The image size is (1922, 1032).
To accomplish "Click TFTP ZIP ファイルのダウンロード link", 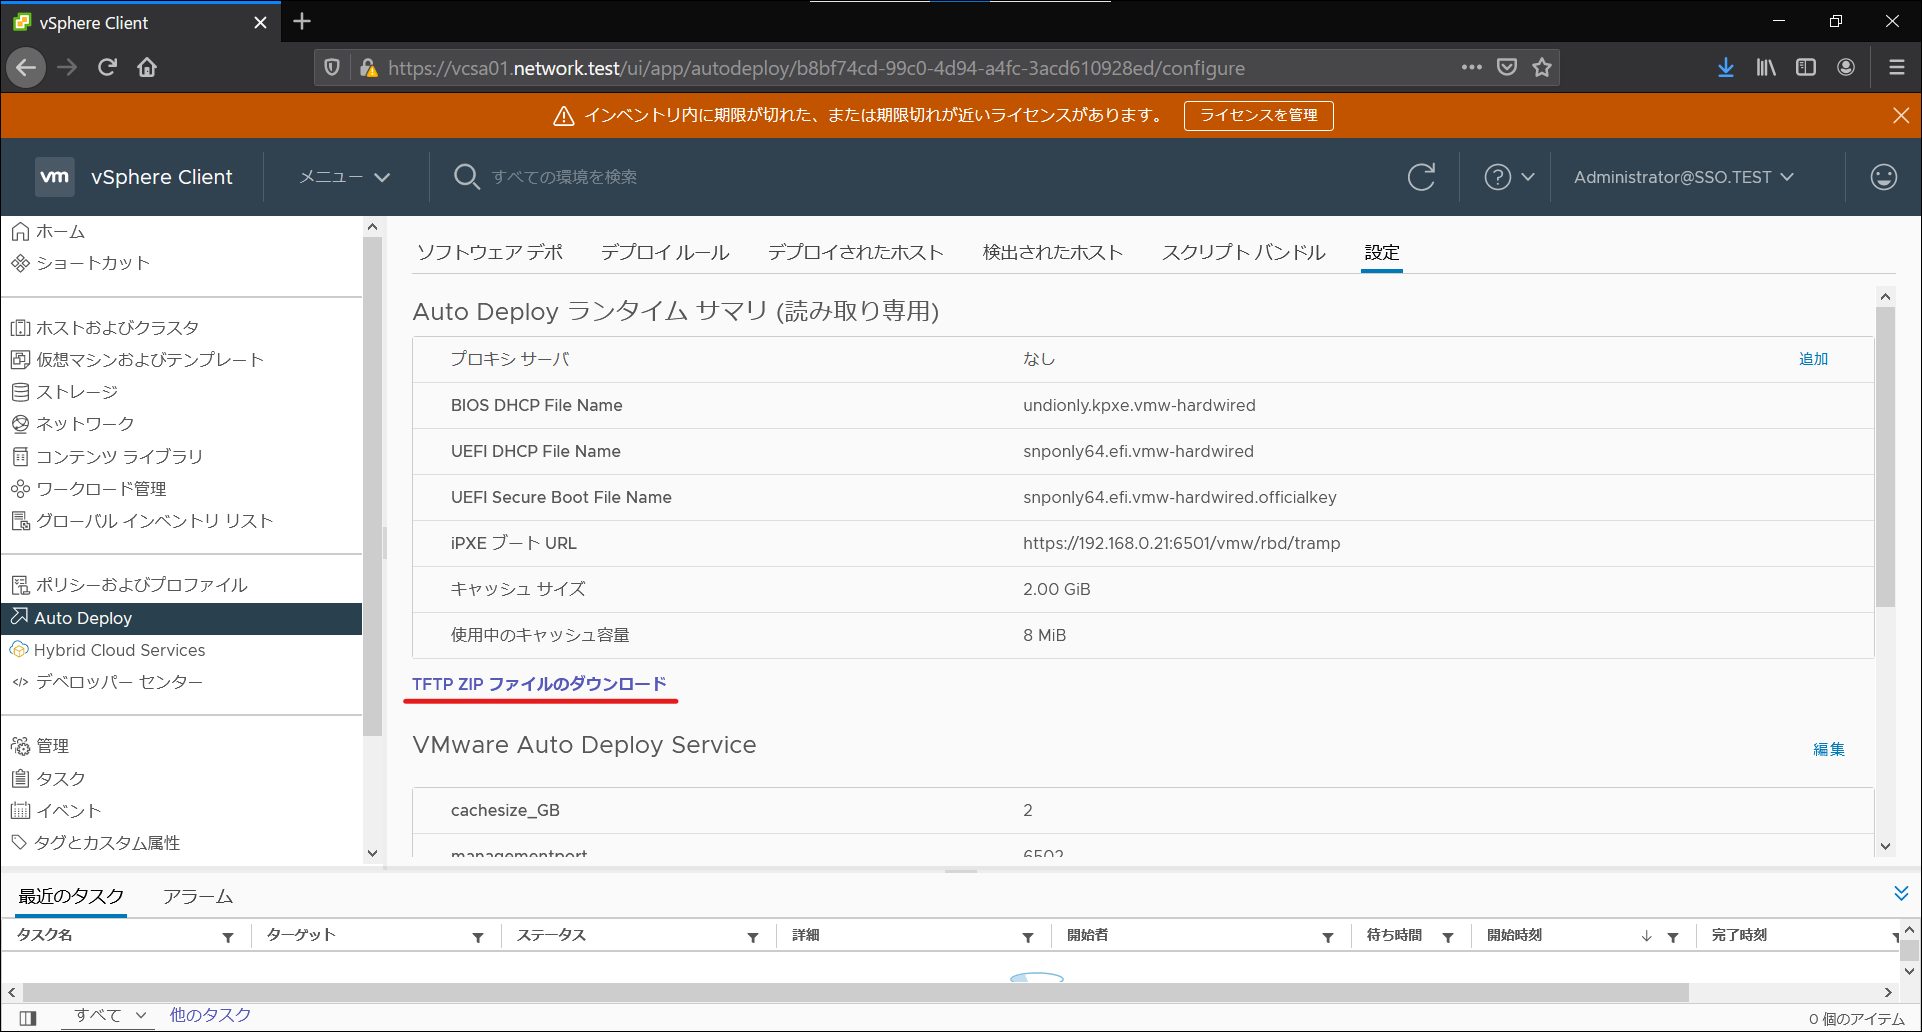I will pyautogui.click(x=539, y=684).
